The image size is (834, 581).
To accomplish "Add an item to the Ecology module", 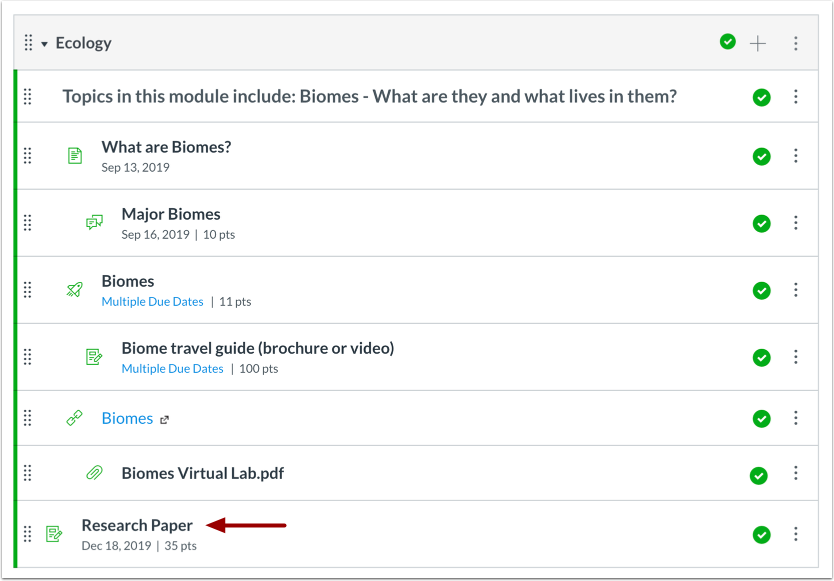I will point(758,43).
